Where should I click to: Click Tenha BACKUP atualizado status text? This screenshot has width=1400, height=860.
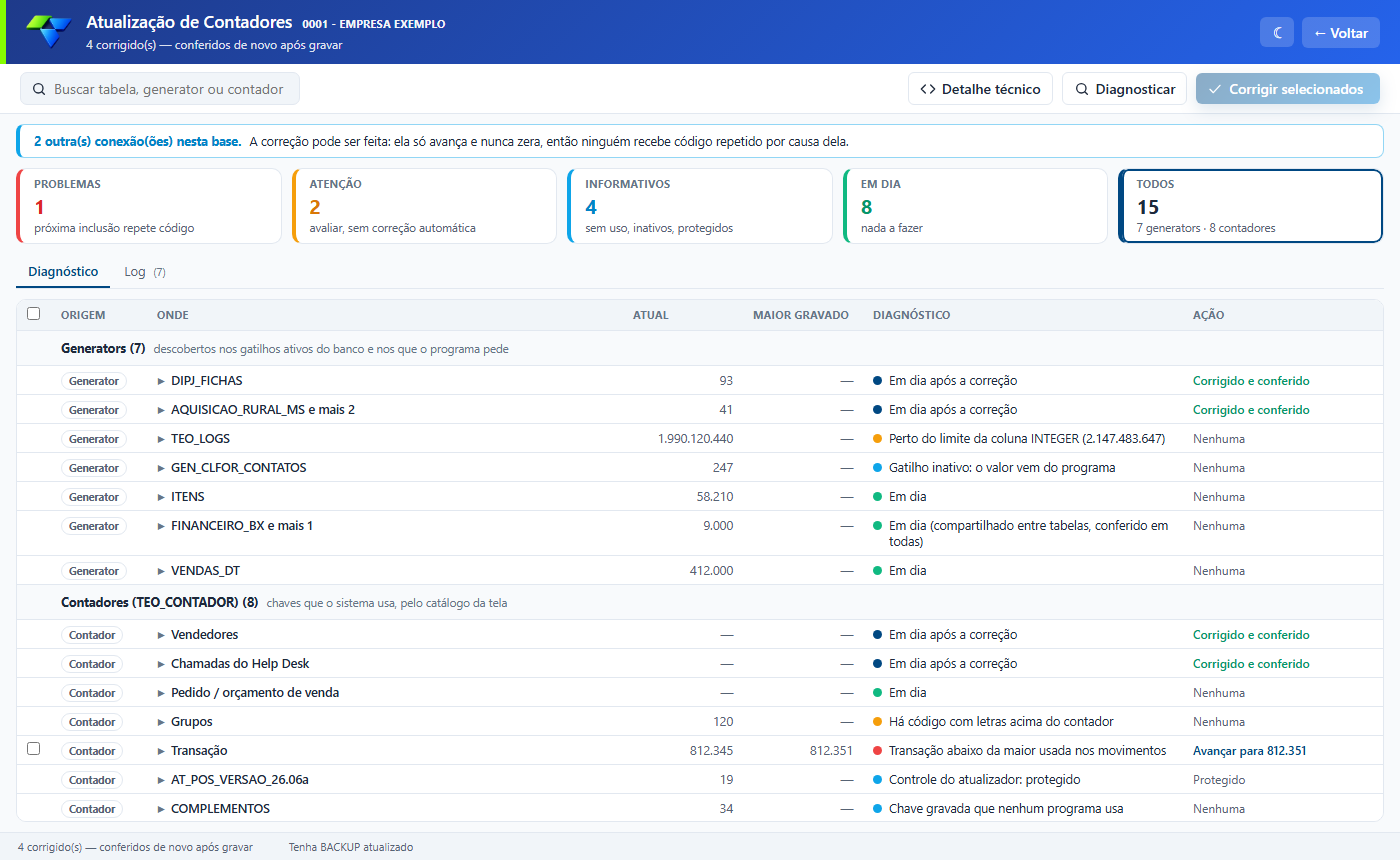351,847
